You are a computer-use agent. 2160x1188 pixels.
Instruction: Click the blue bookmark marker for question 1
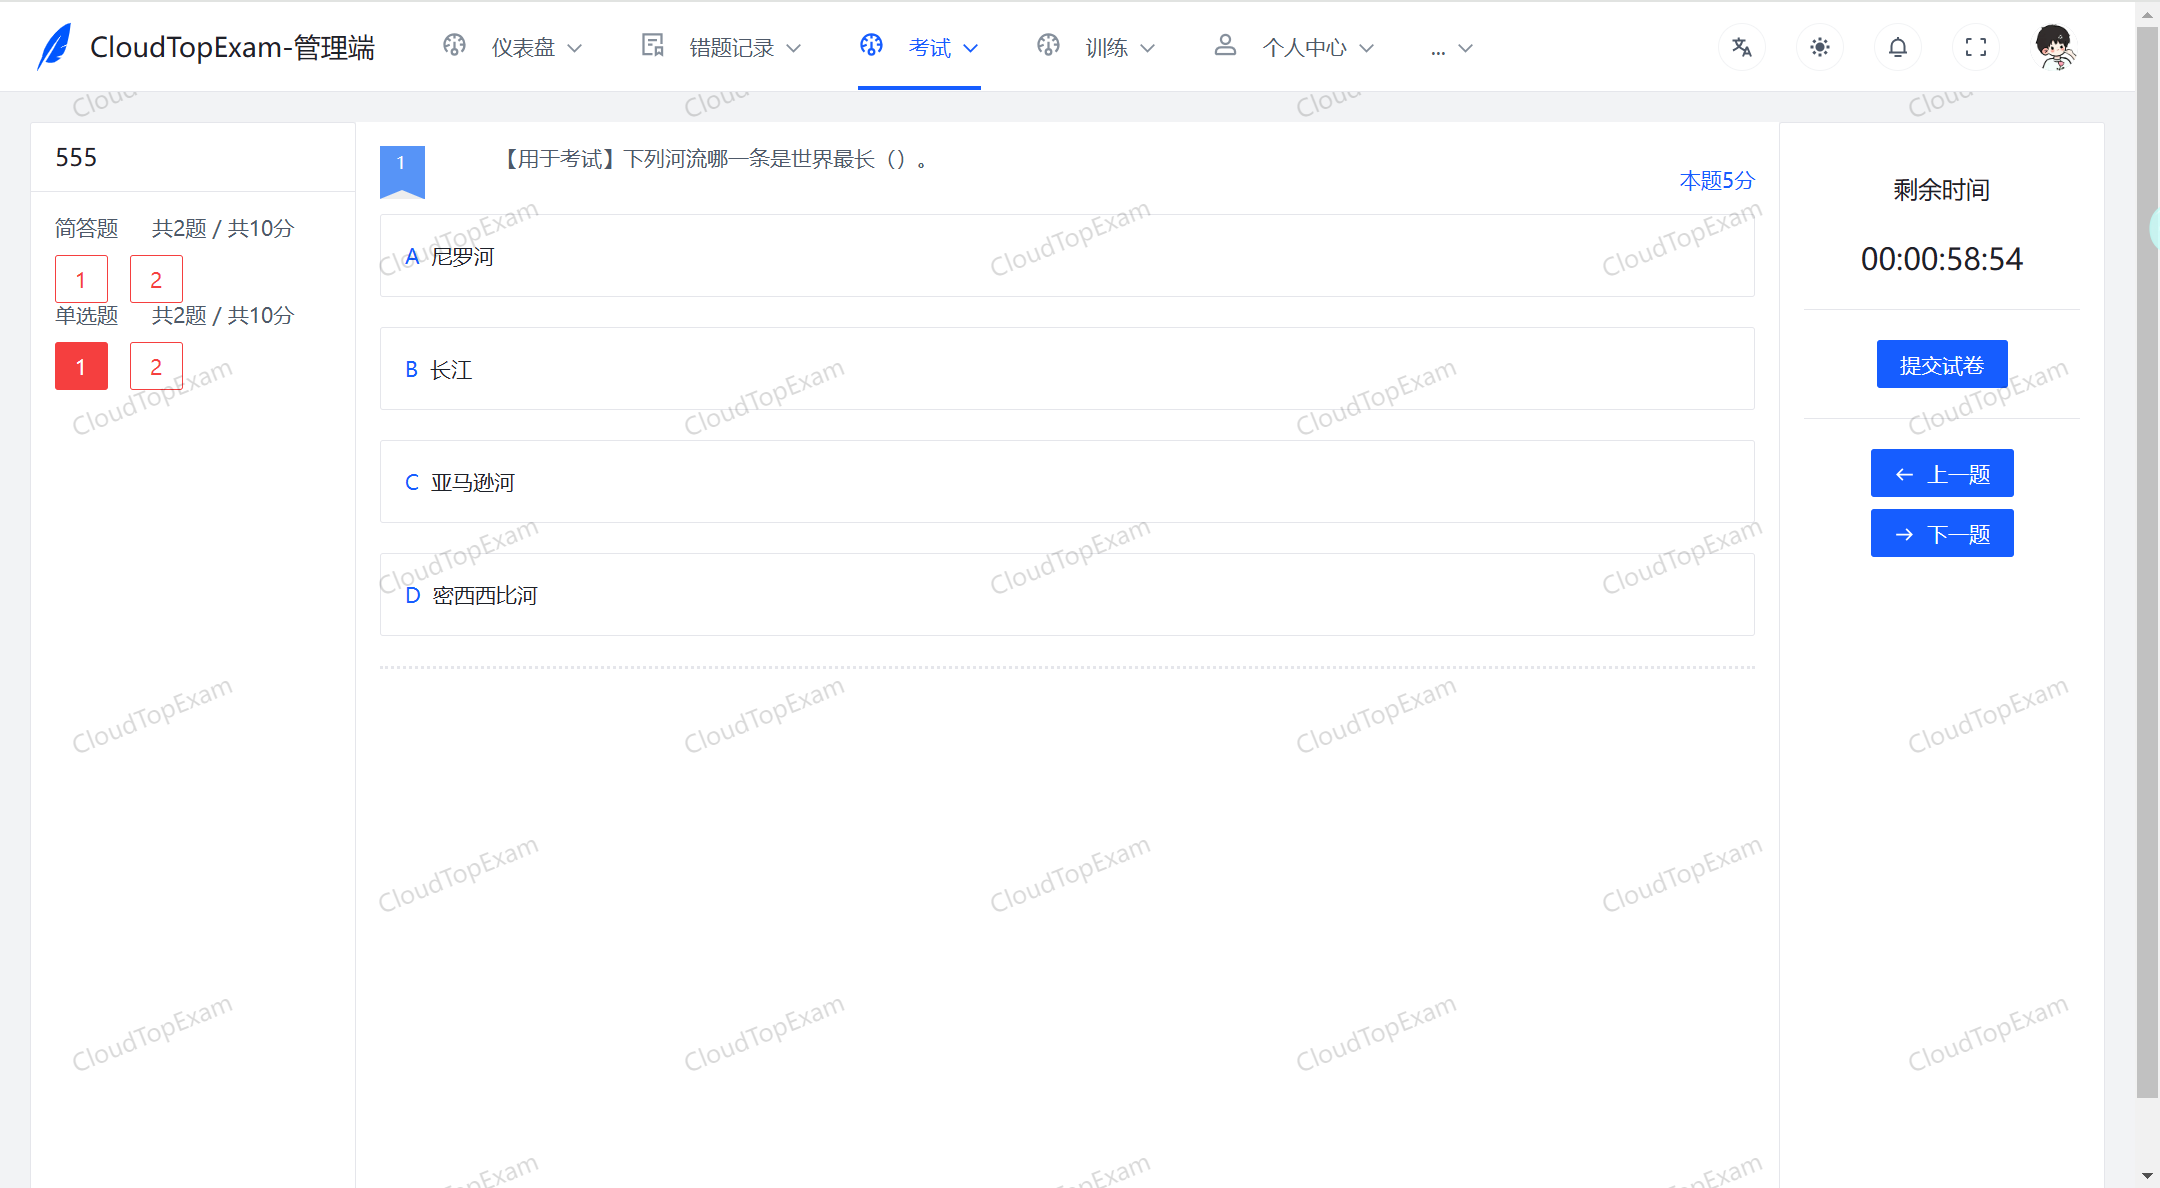point(402,170)
